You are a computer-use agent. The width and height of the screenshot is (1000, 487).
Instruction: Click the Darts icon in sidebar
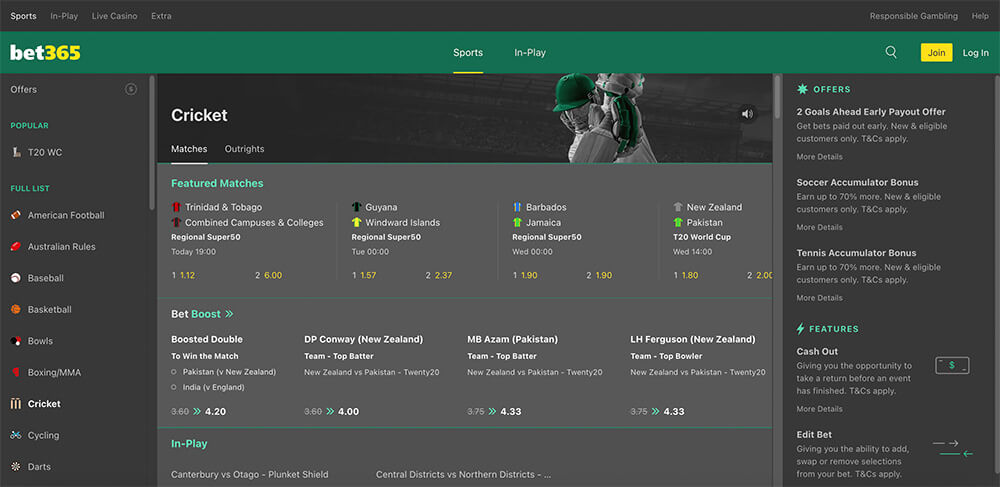[x=16, y=467]
